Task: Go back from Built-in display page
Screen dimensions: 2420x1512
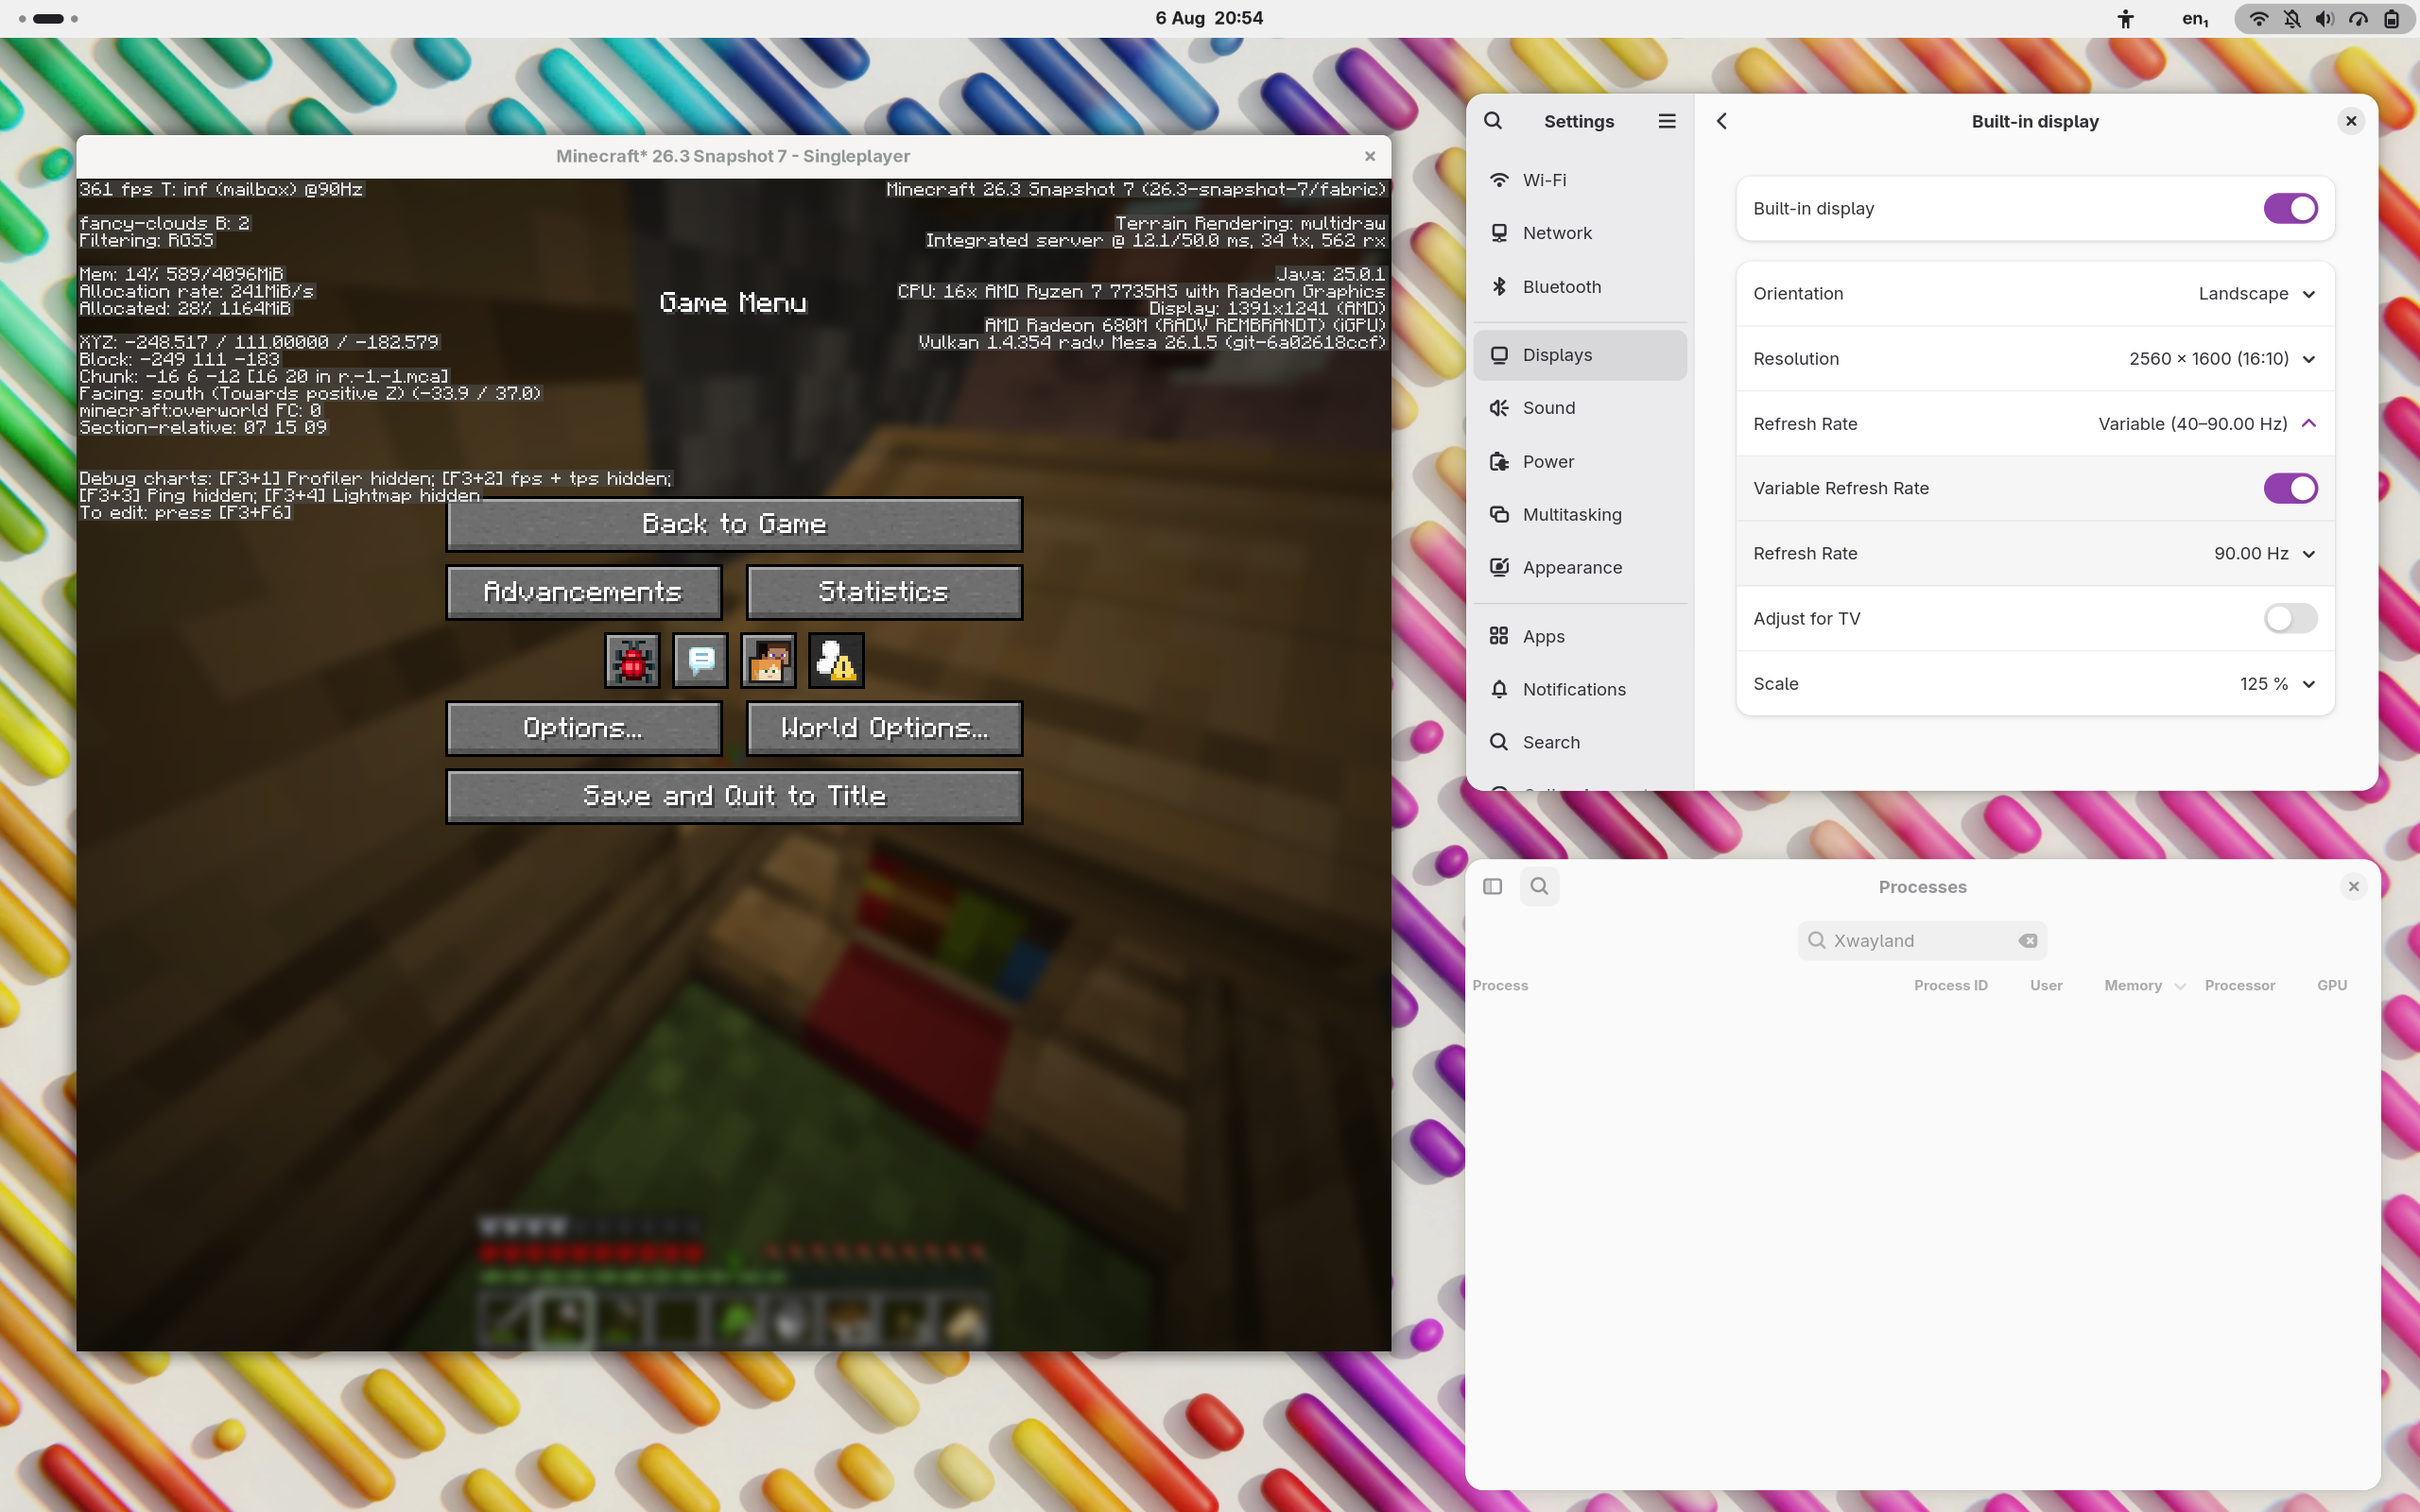Action: point(1722,121)
